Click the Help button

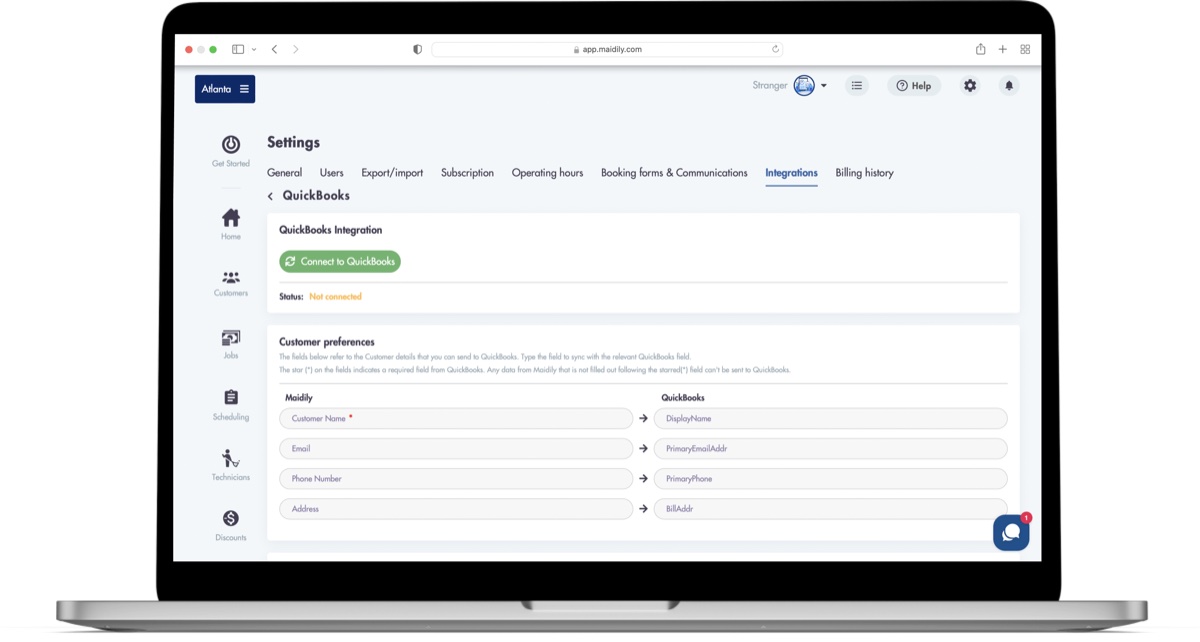pyautogui.click(x=913, y=86)
